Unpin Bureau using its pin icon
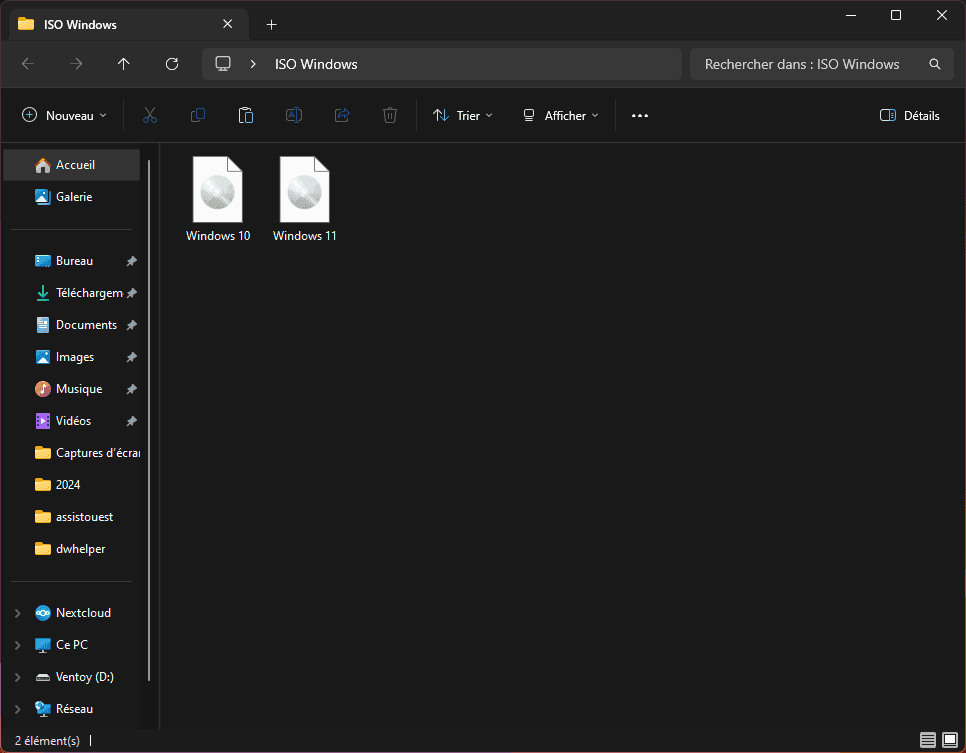 pyautogui.click(x=131, y=261)
